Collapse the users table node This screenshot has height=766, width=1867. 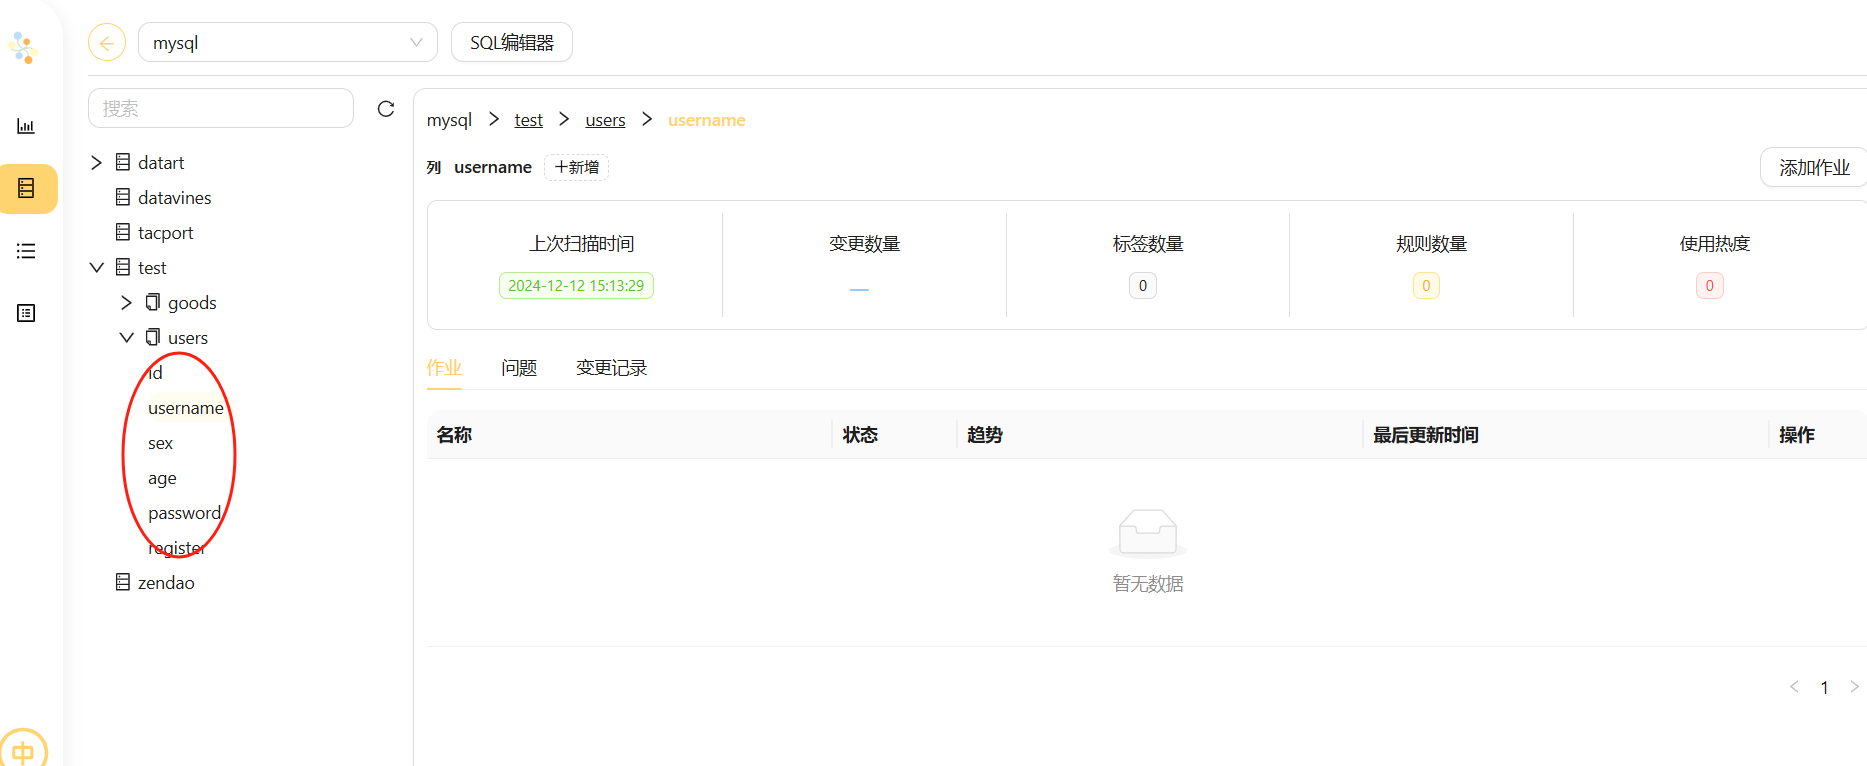(x=126, y=338)
